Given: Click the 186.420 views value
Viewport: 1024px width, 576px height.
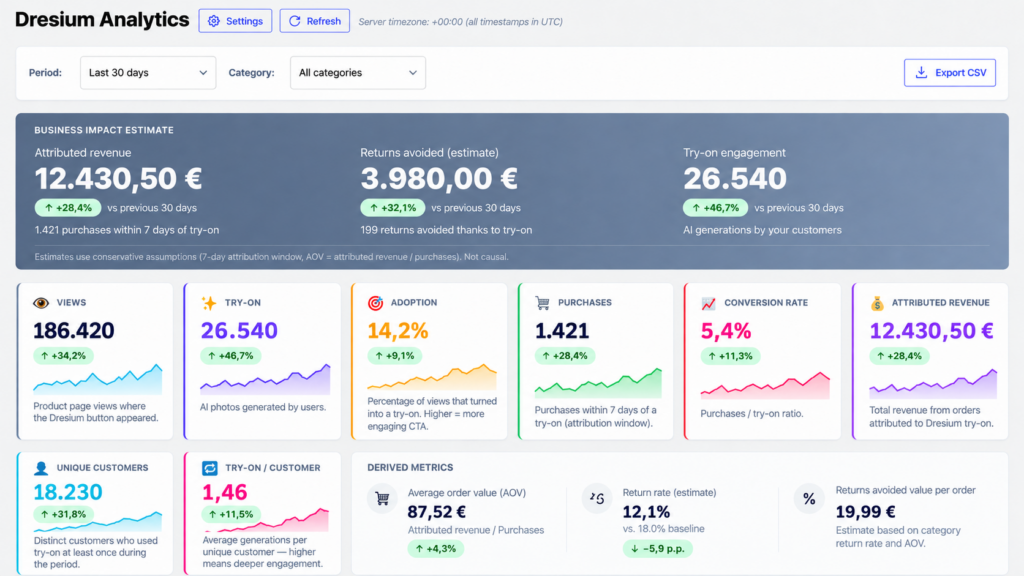Looking at the screenshot, I should [74, 330].
